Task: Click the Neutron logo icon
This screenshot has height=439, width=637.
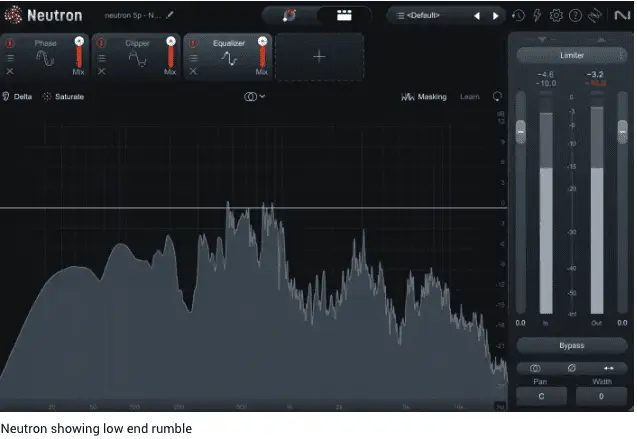Action: [13, 15]
